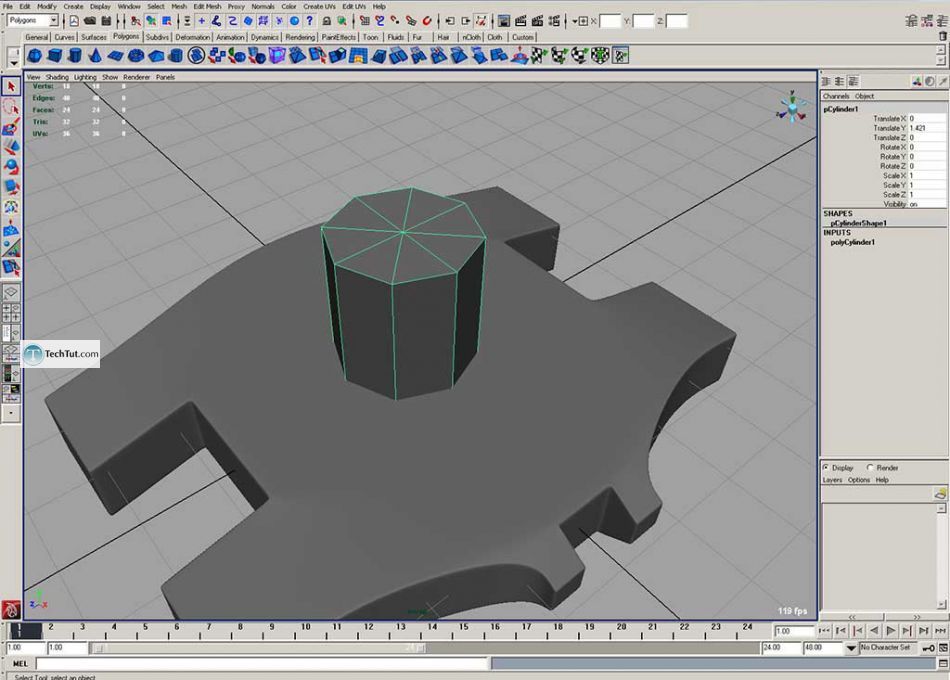The width and height of the screenshot is (950, 680).
Task: Toggle show Channel Box button top right
Action: click(x=942, y=21)
